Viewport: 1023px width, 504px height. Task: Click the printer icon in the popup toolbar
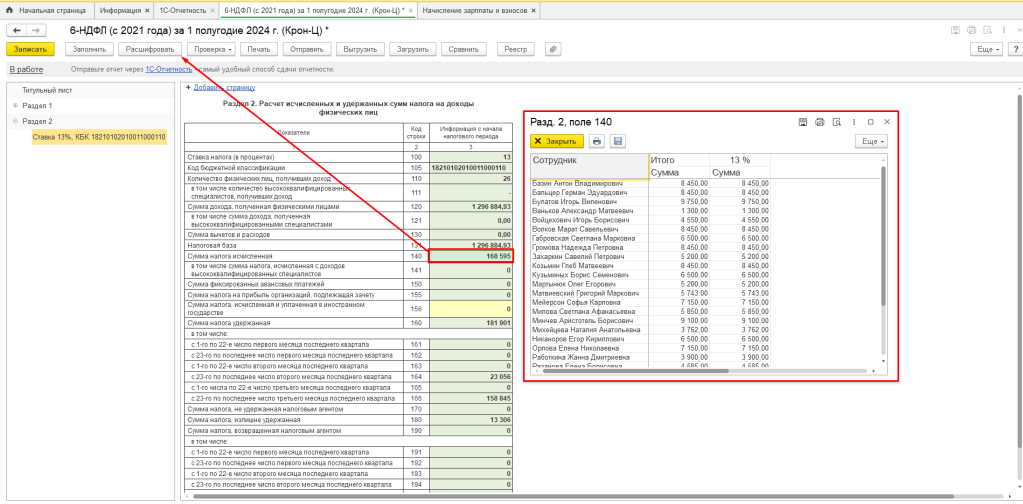[x=596, y=142]
